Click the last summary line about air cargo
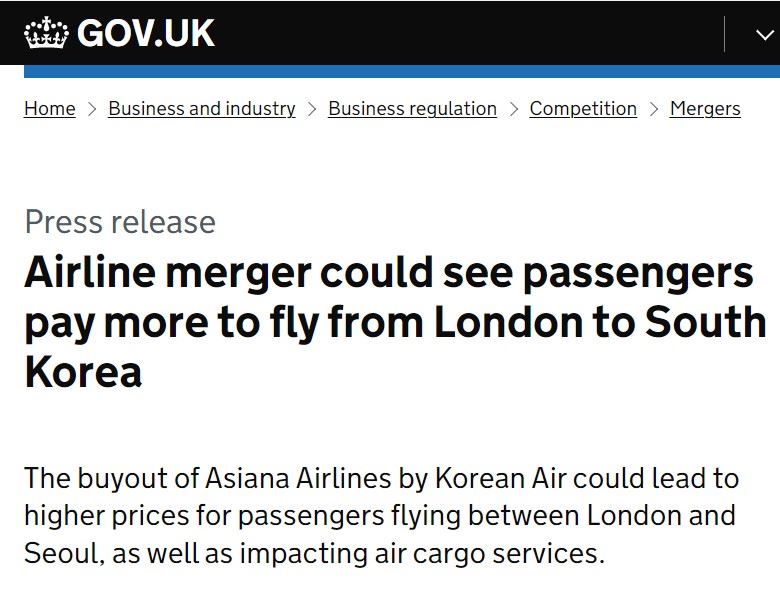This screenshot has height=611, width=780. [314, 553]
